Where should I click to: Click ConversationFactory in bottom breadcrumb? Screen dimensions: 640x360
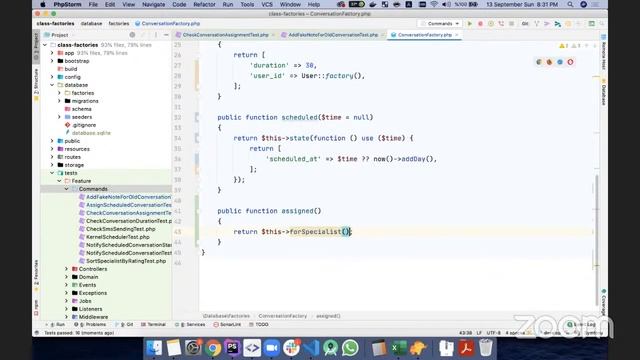282,316
